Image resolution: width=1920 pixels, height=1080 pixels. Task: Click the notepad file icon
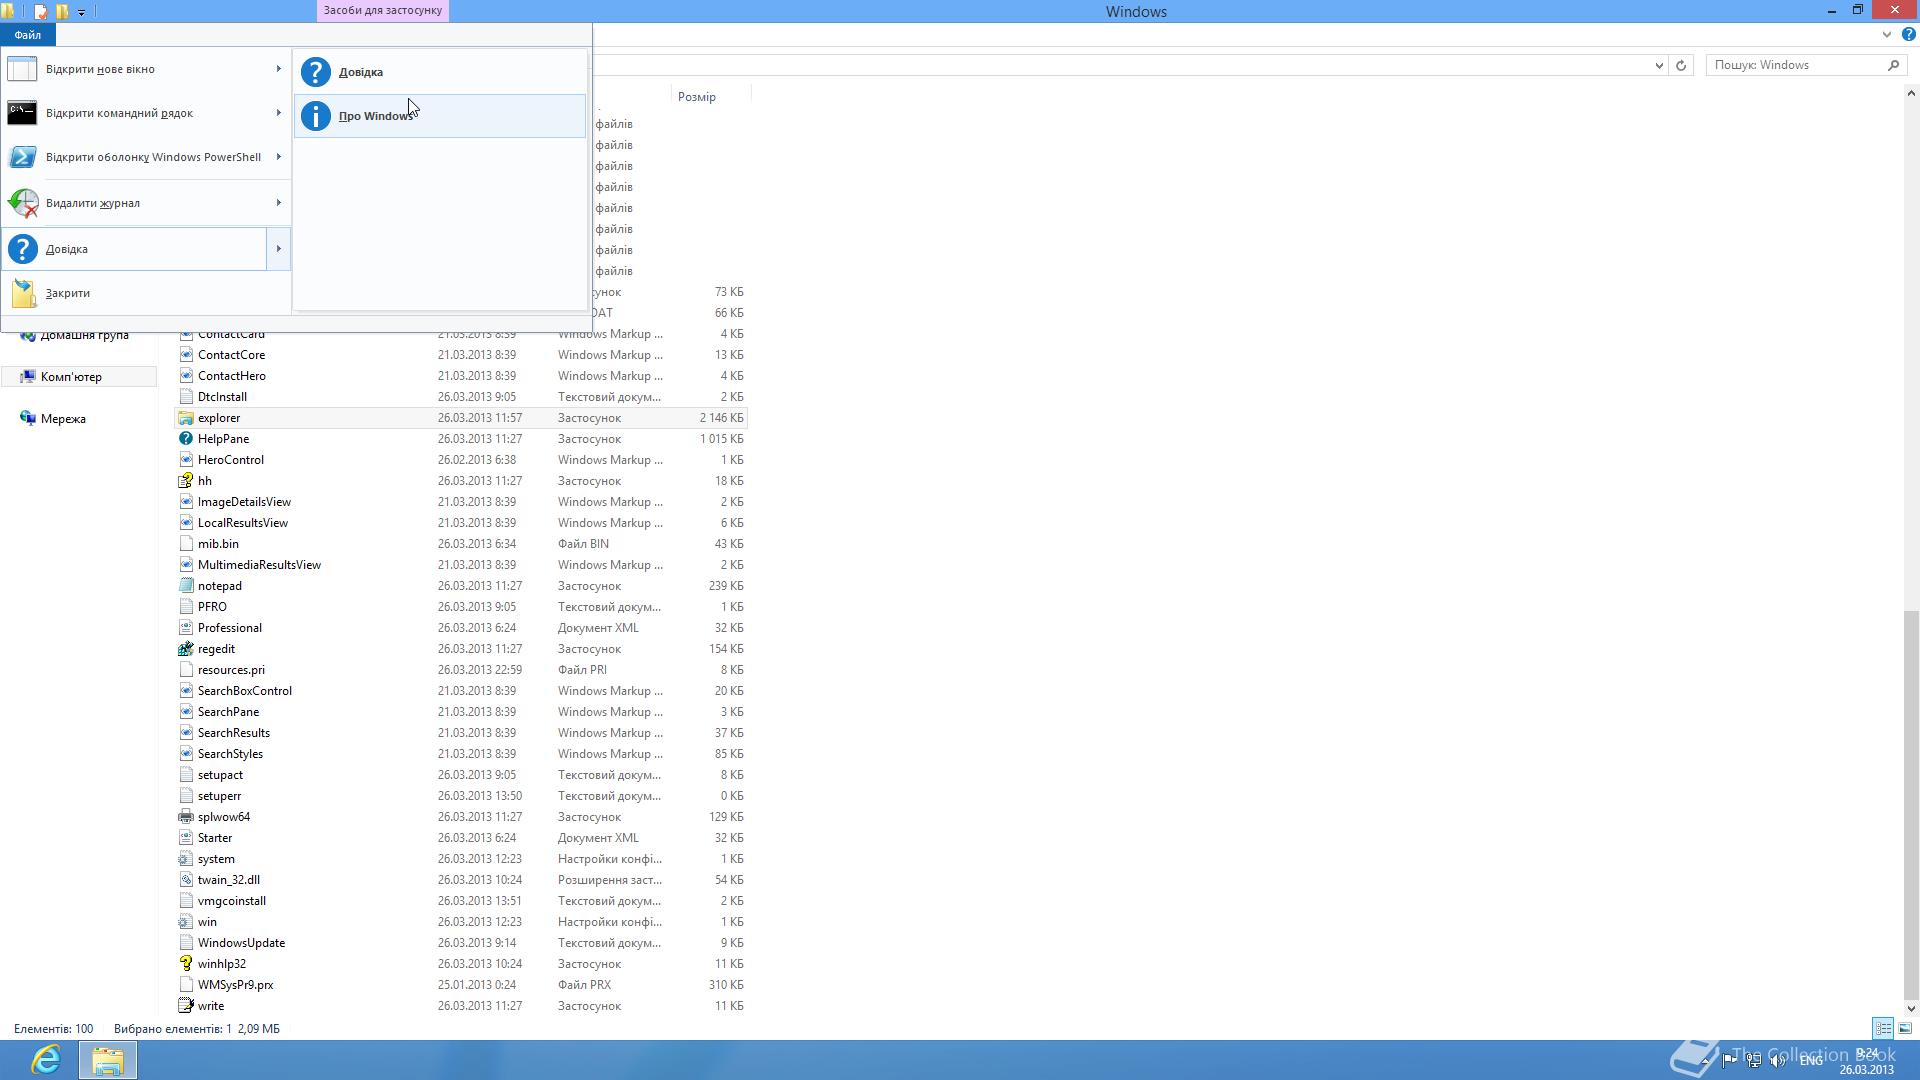(185, 586)
